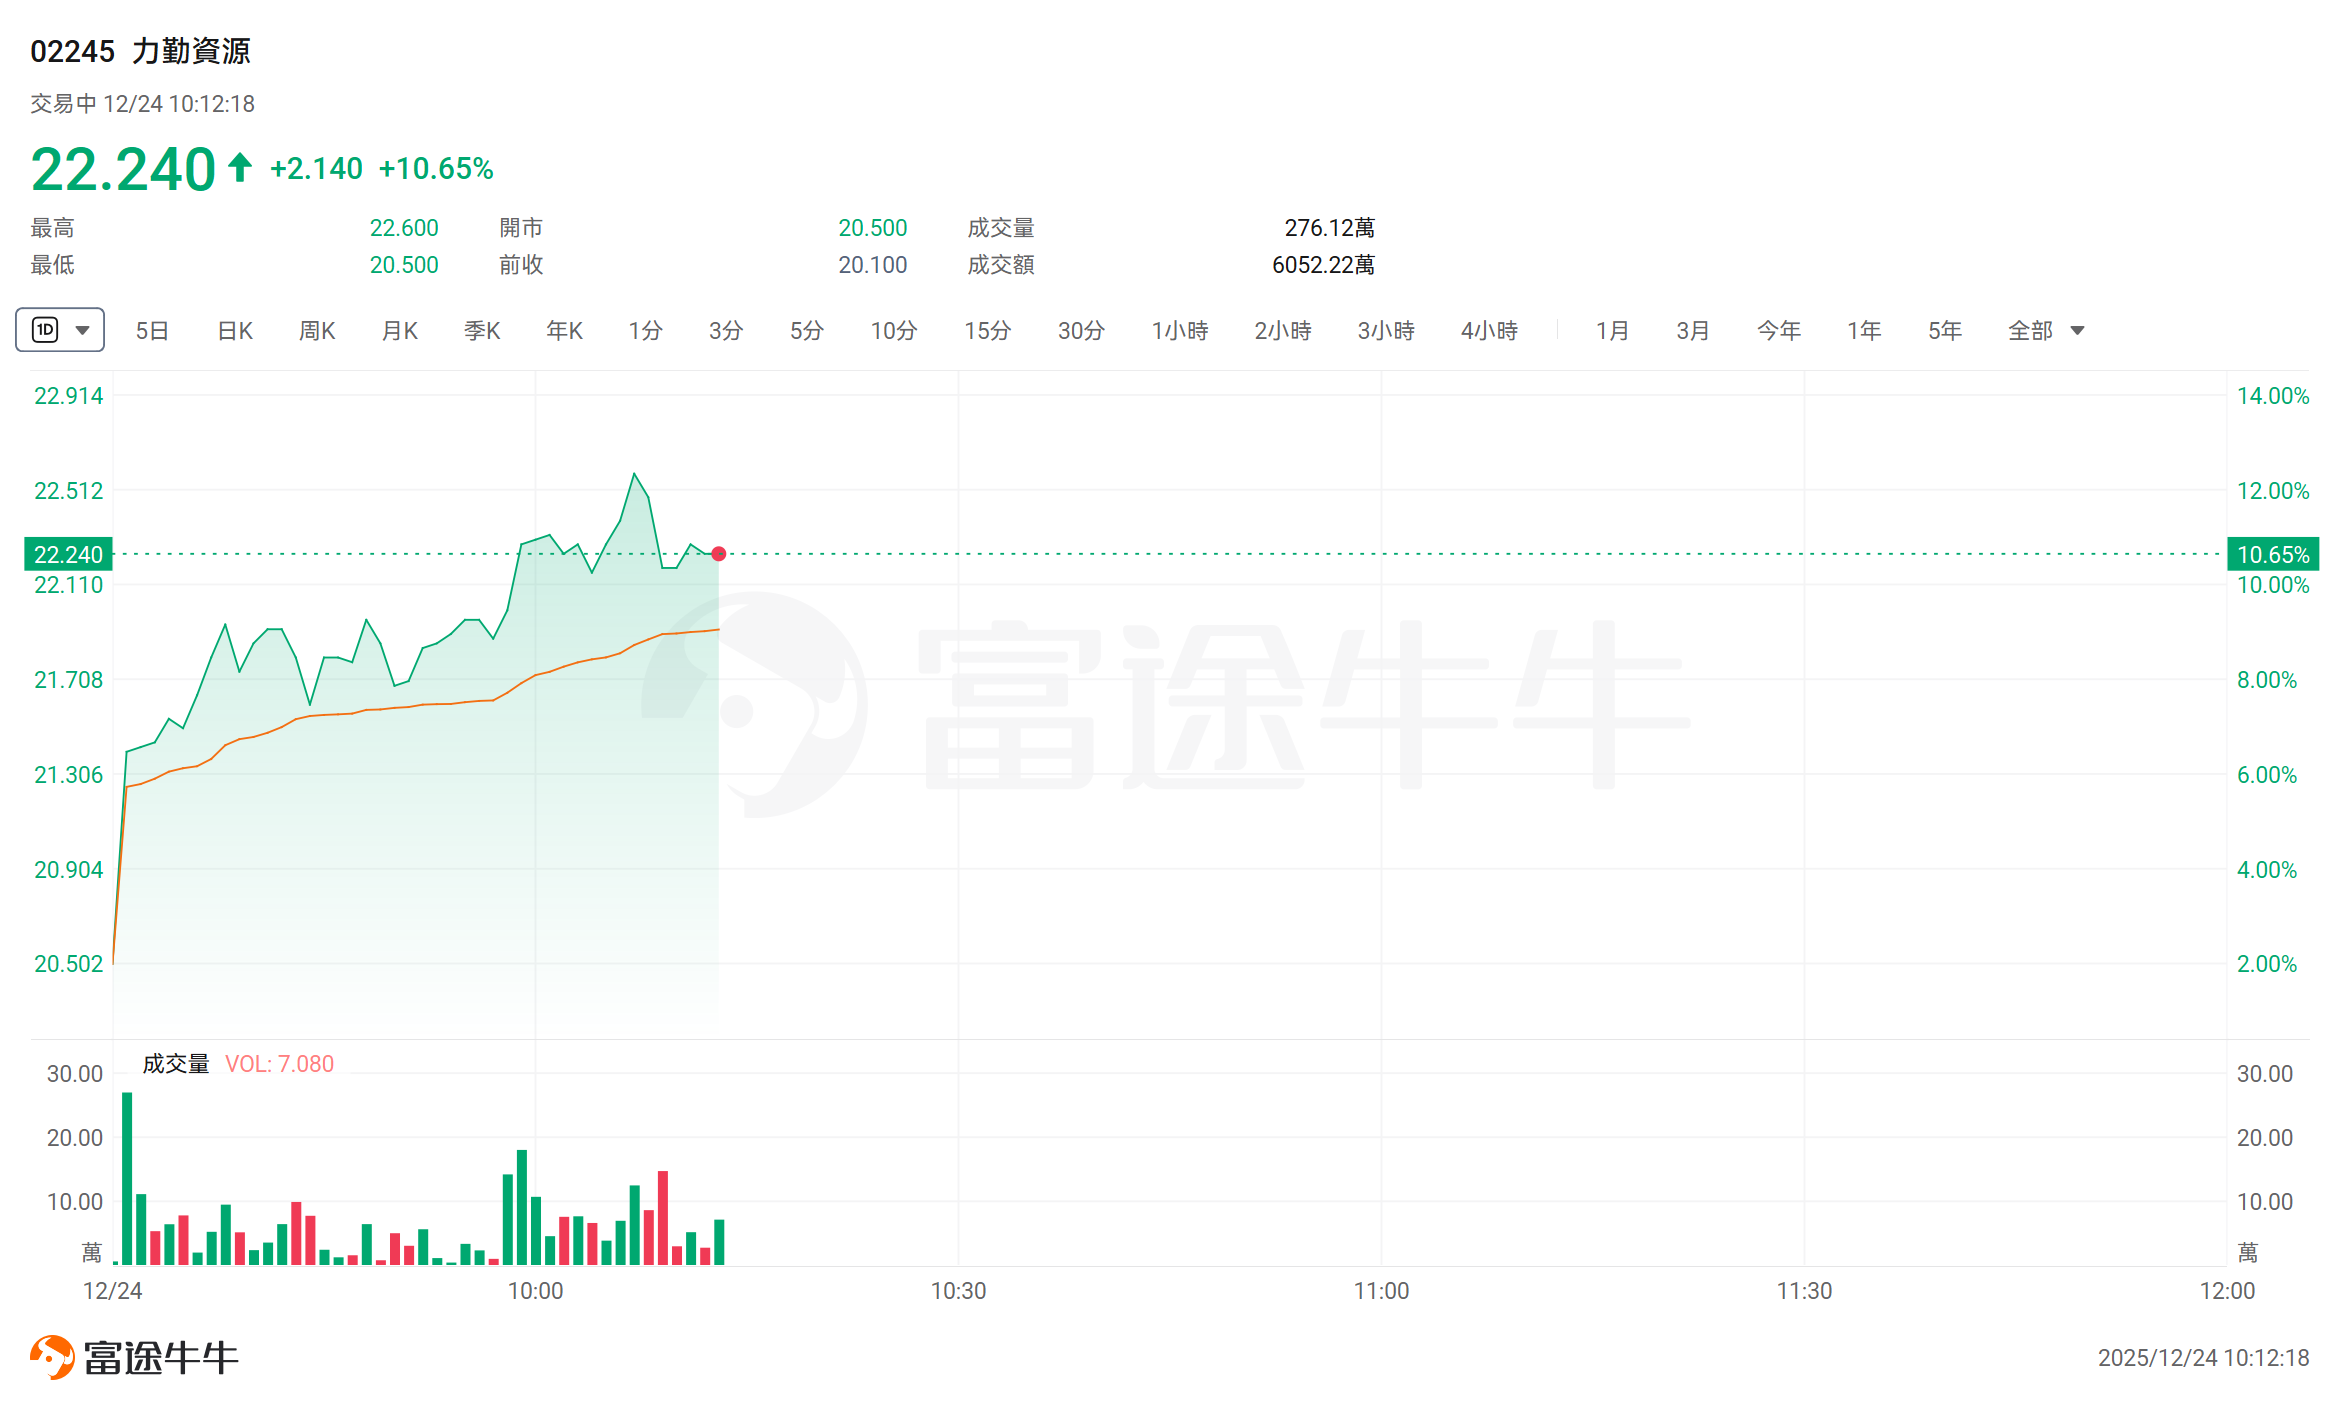
Task: Click the 10.65% percent axis tag
Action: click(x=2273, y=554)
